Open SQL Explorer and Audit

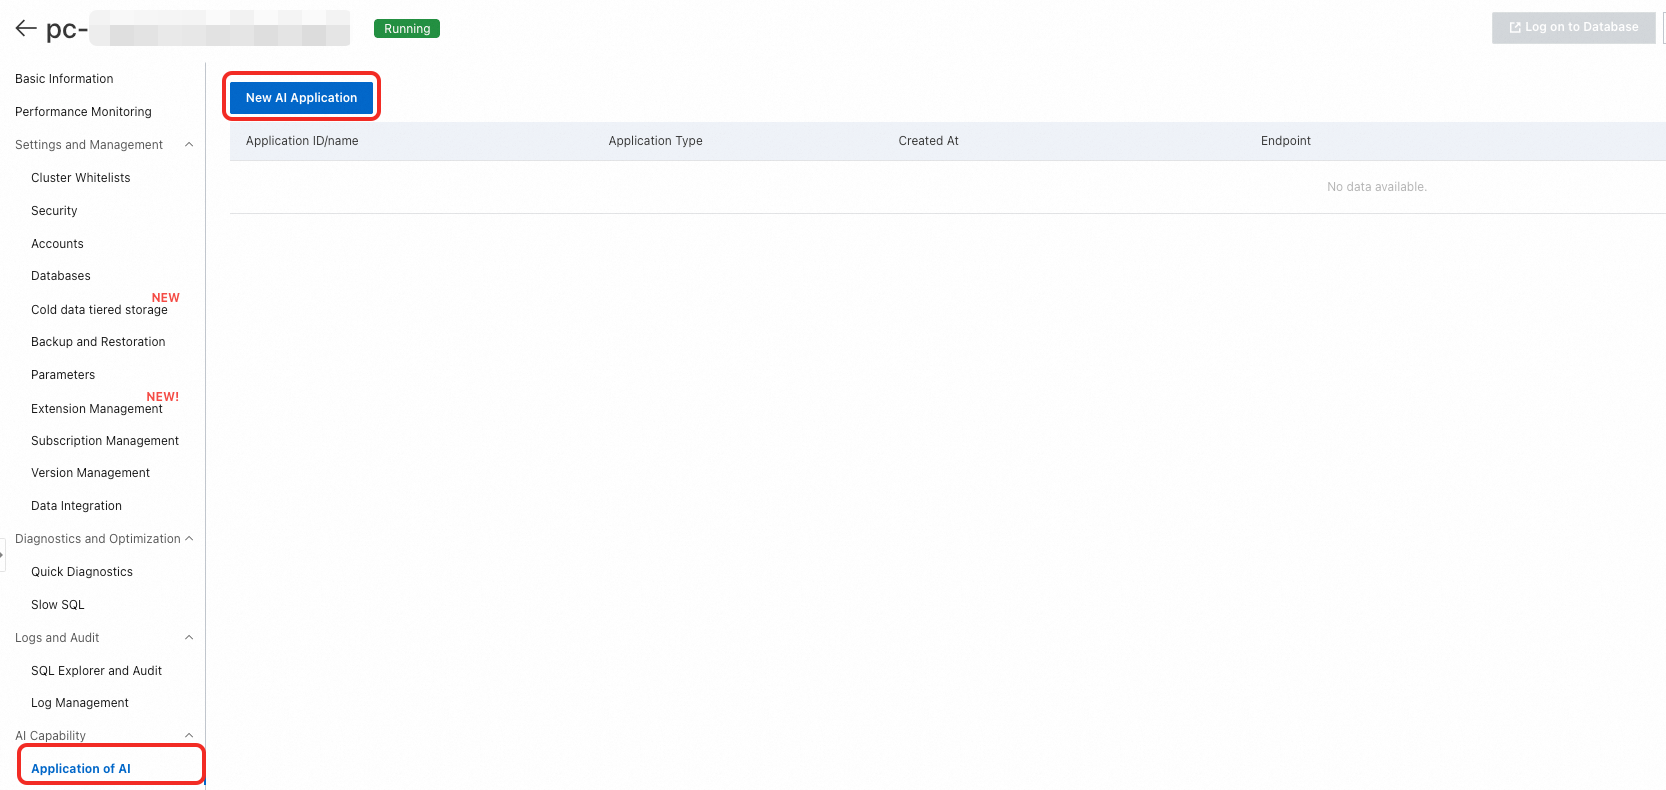point(96,671)
